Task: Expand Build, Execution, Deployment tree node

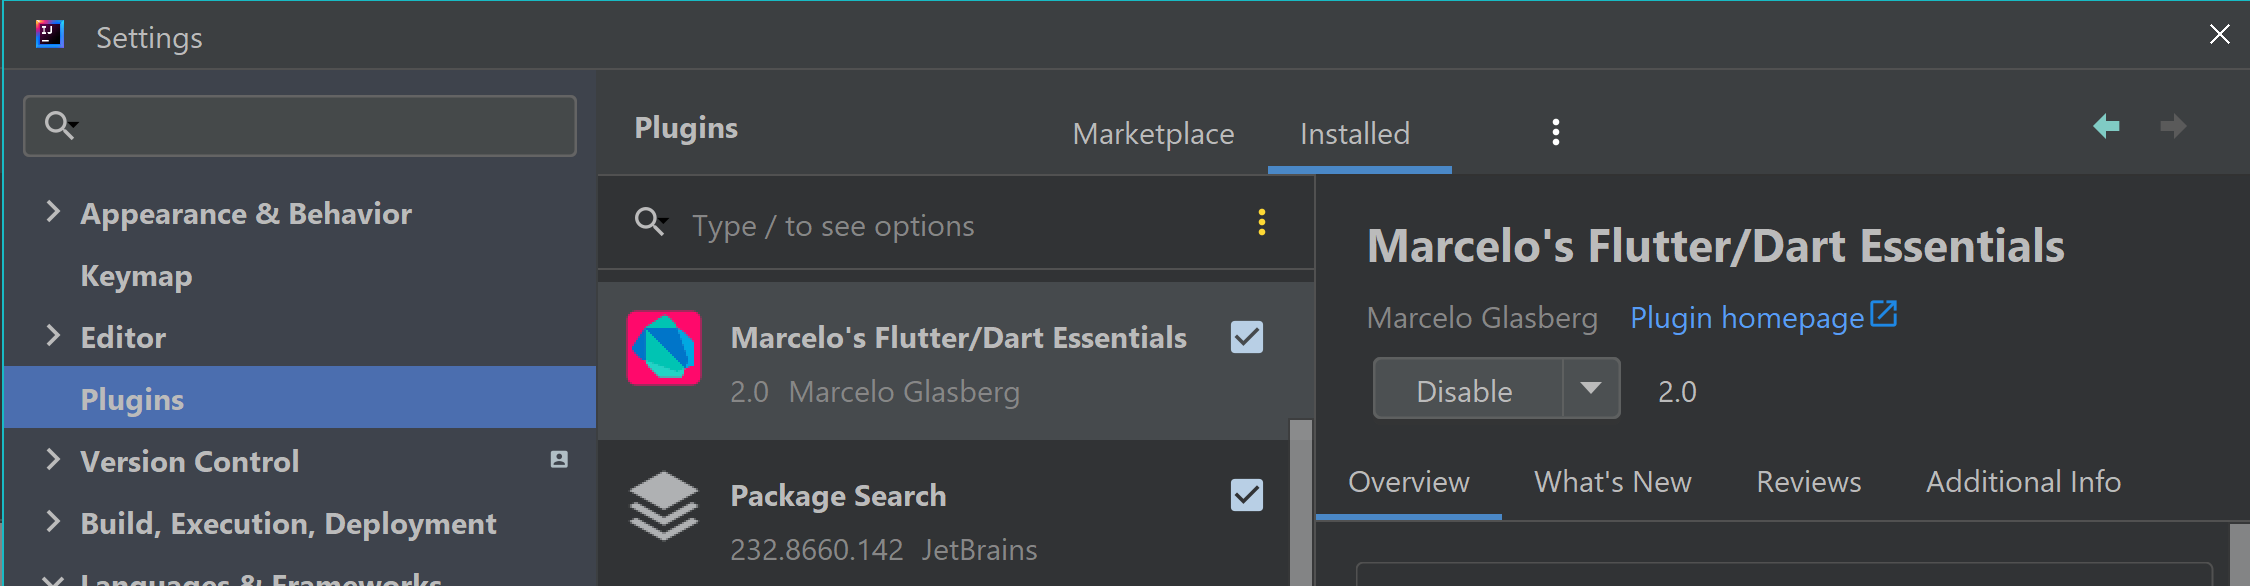Action: 53,521
